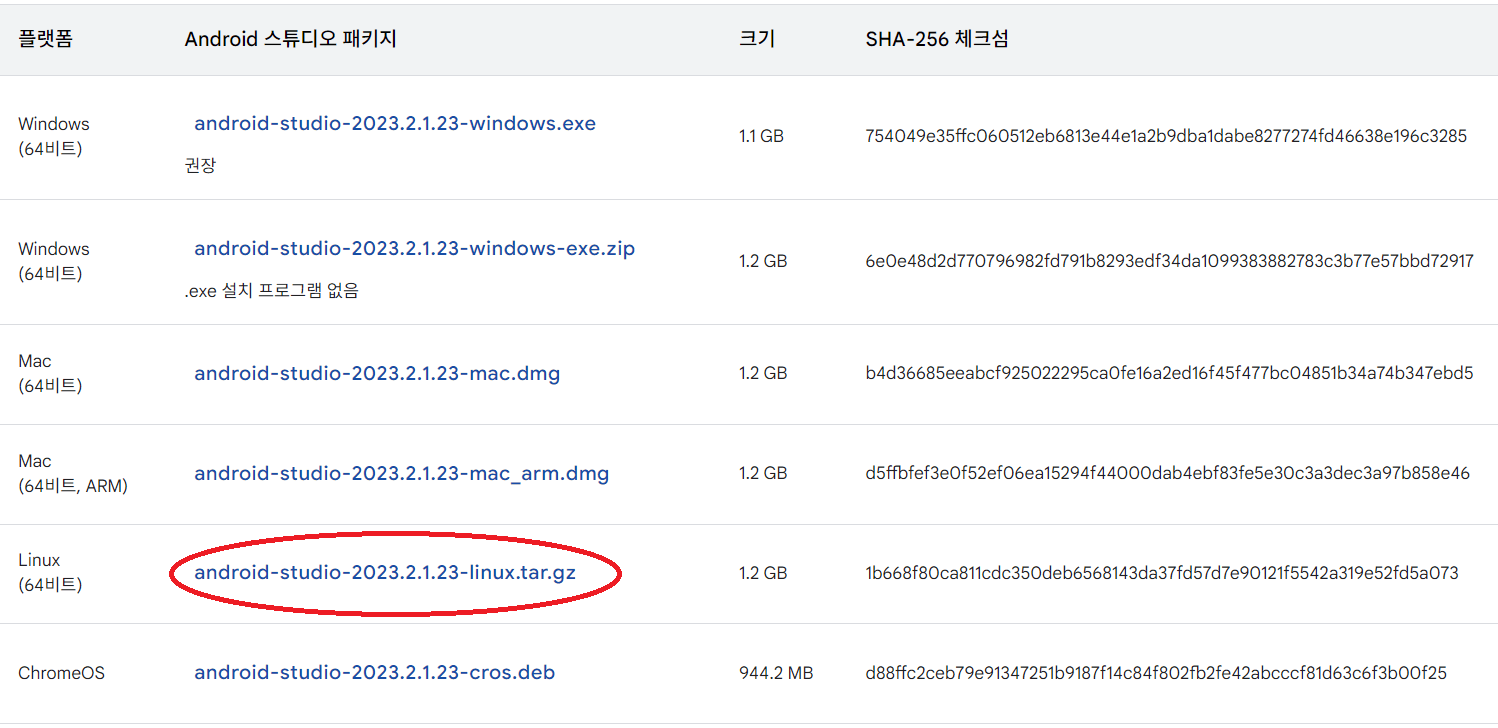Select the 944.2 MB size value
Image resolution: width=1498 pixels, height=728 pixels.
[776, 673]
